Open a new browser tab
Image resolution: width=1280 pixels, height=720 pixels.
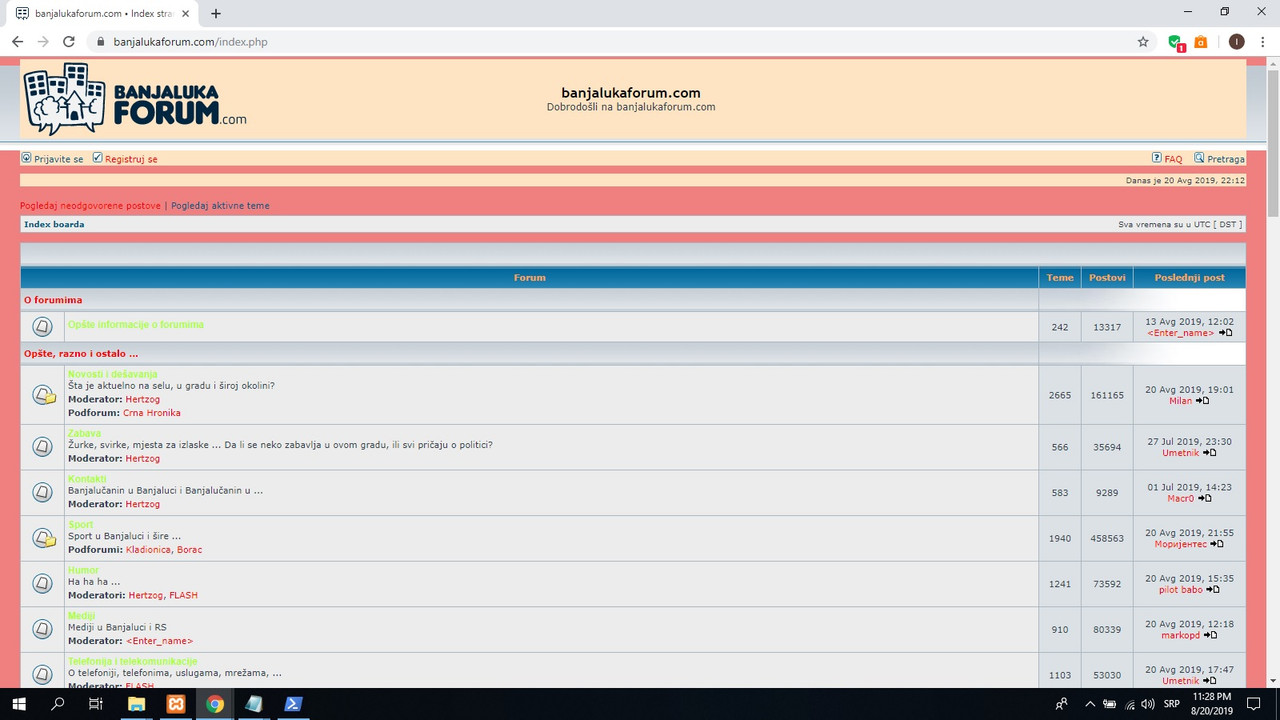[x=216, y=13]
